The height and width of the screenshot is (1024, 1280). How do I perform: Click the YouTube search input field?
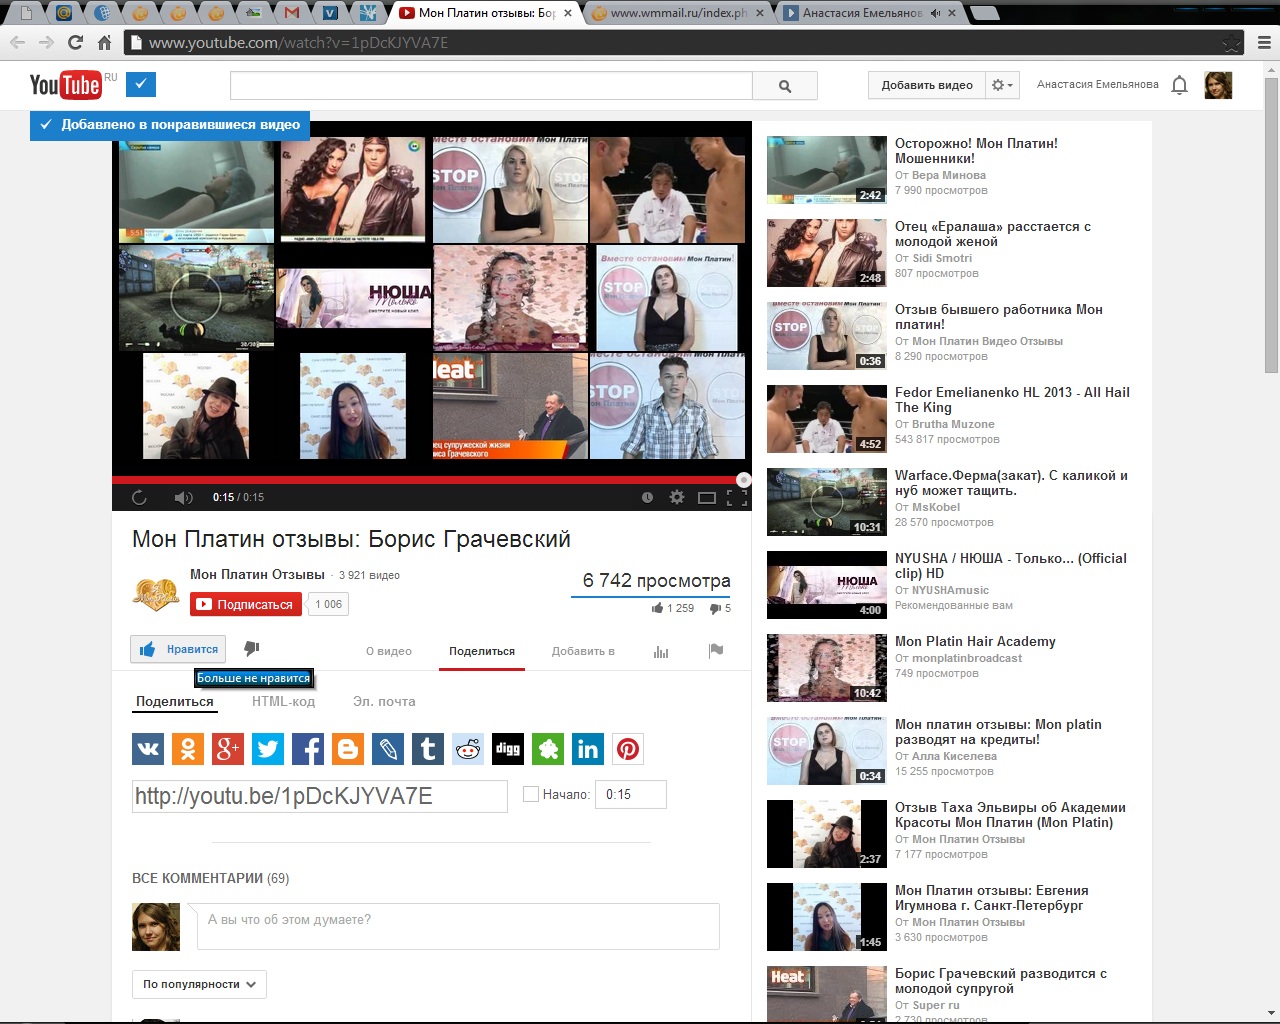[x=491, y=86]
